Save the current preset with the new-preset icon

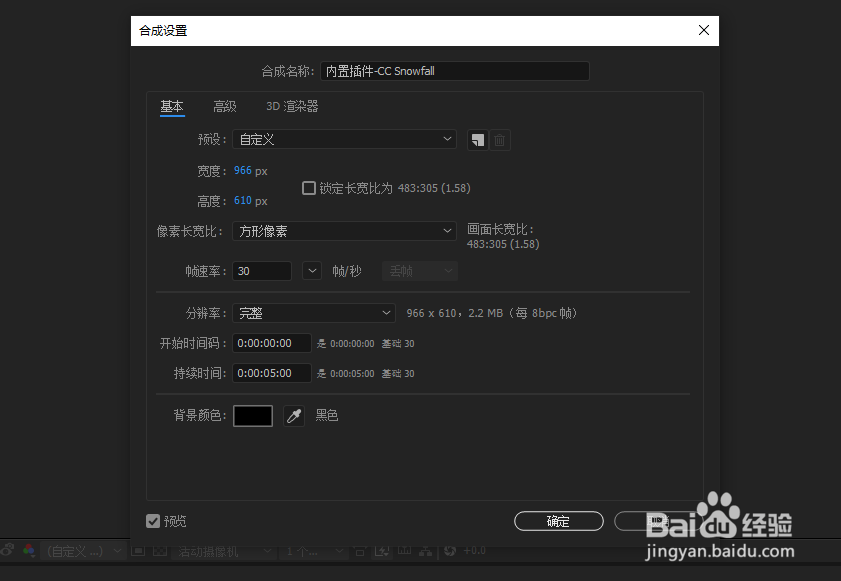[x=477, y=140]
